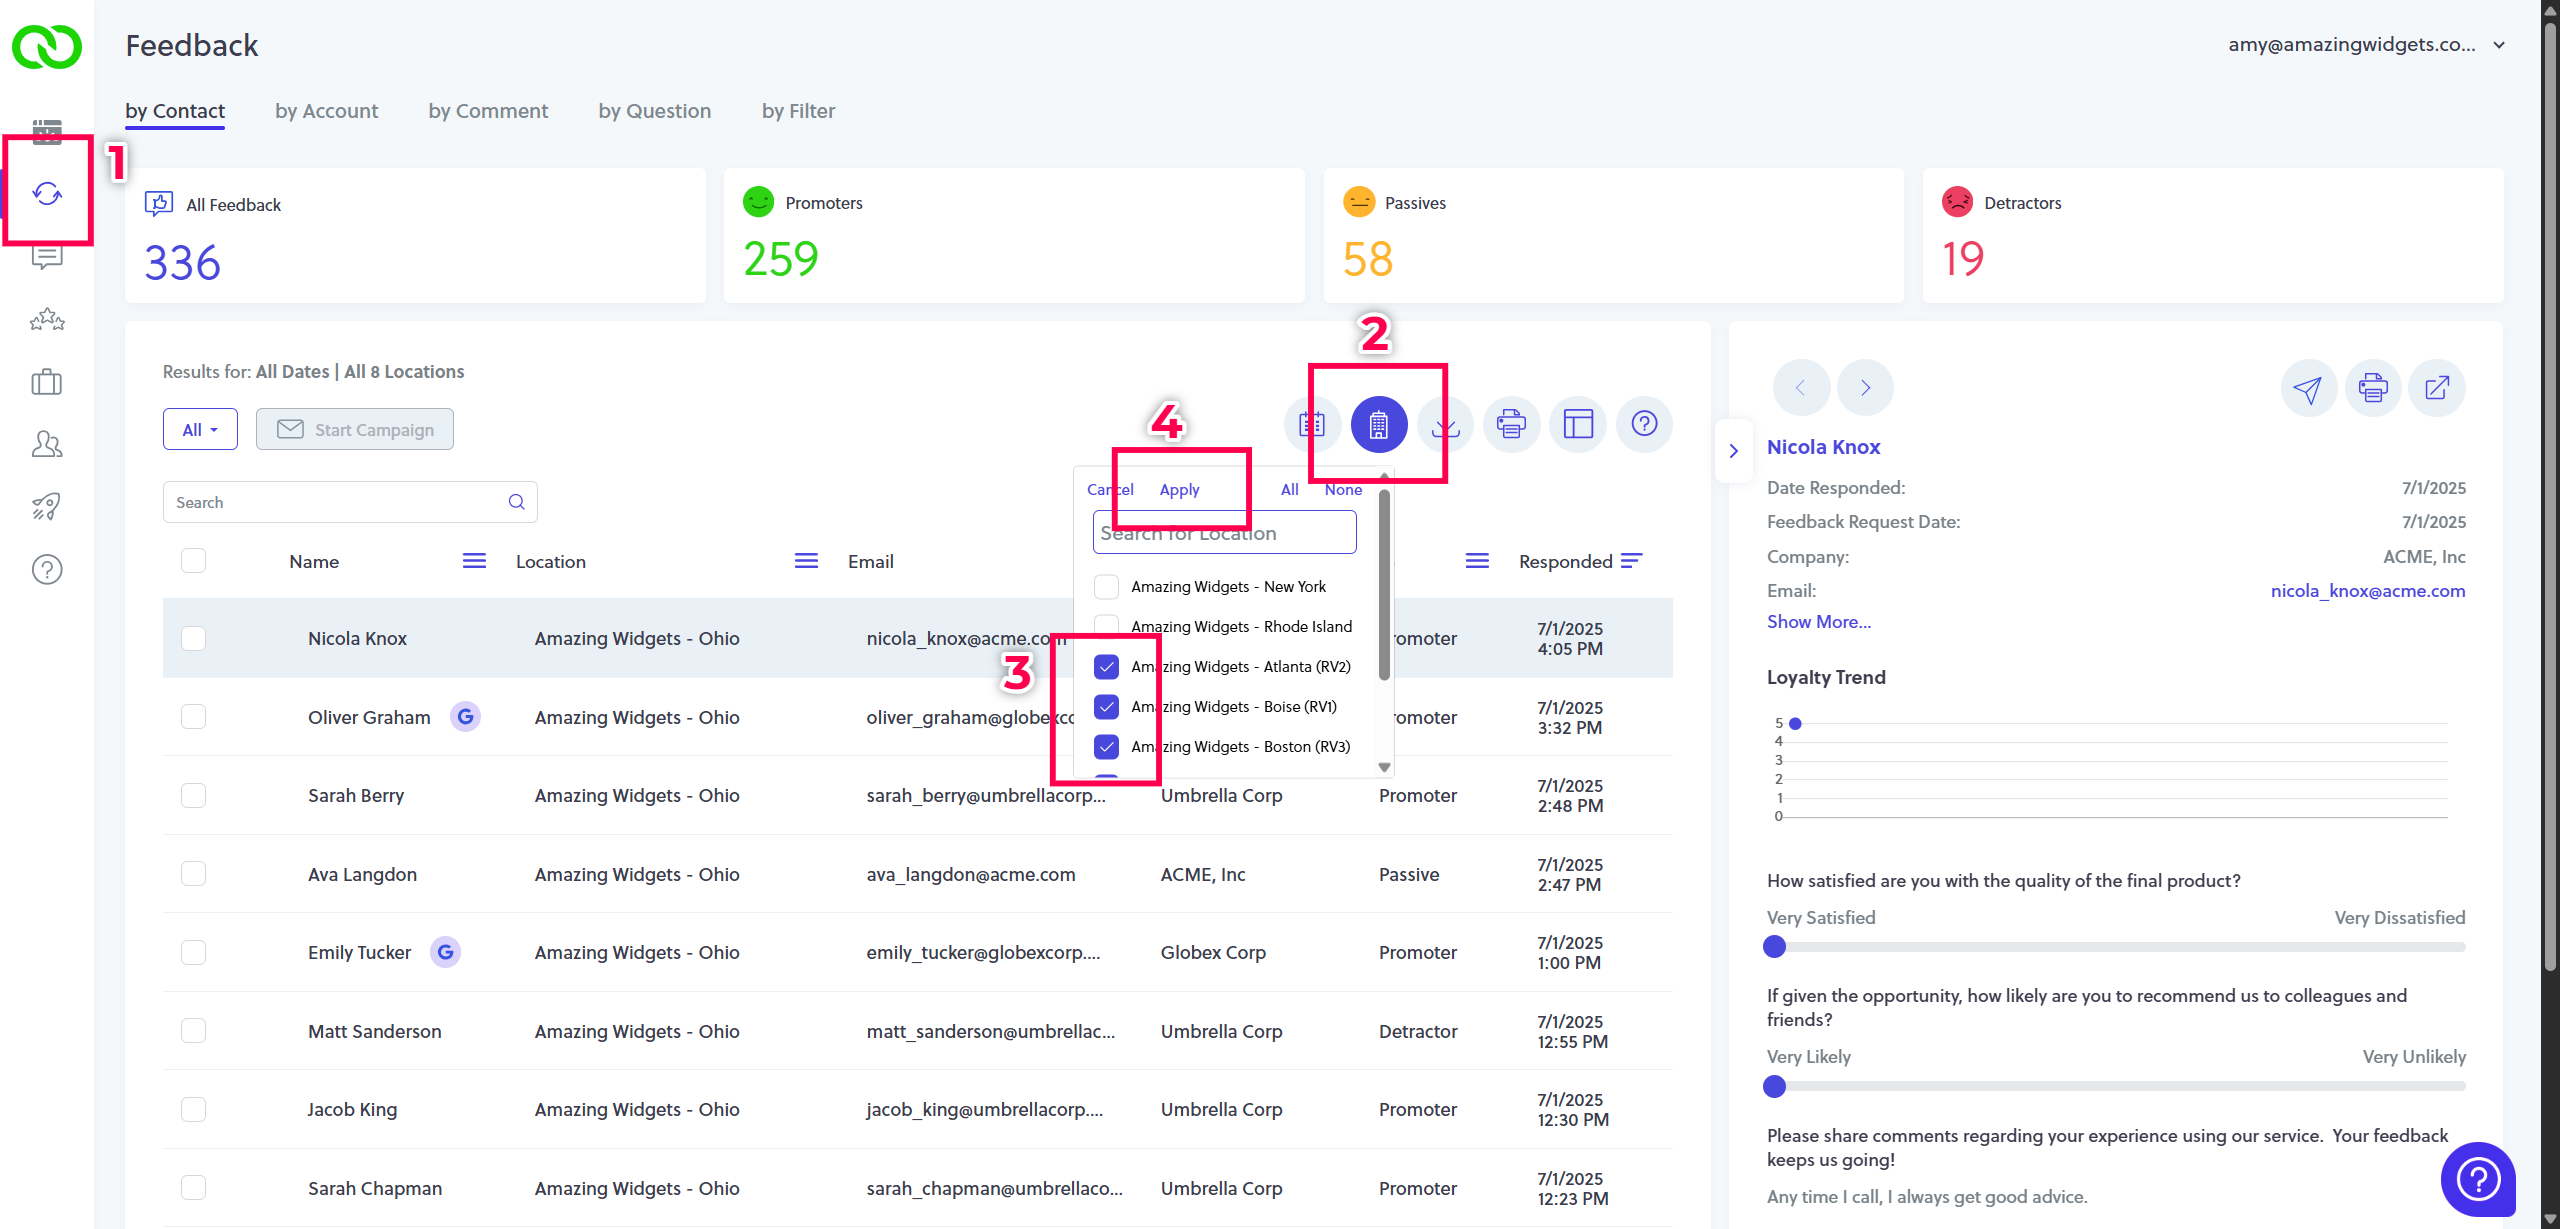
Task: Click the download export icon
Action: tap(1445, 425)
